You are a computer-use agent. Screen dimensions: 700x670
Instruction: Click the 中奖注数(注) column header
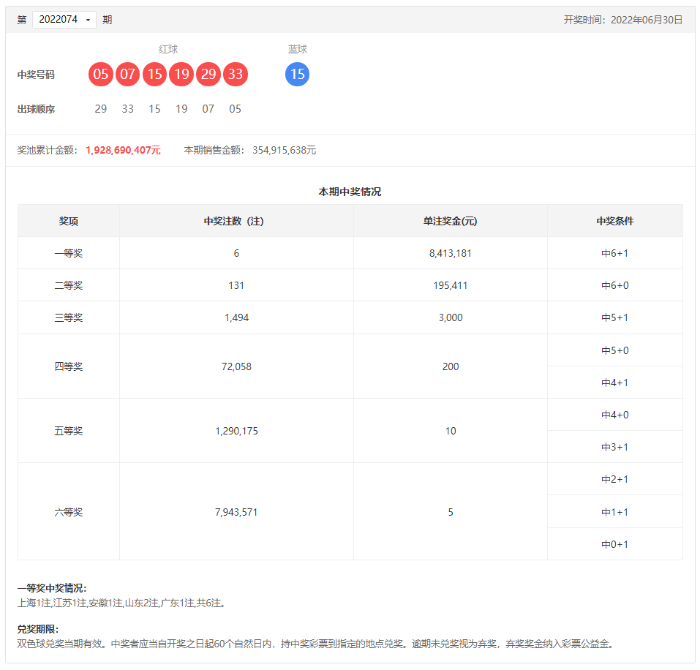point(236,221)
